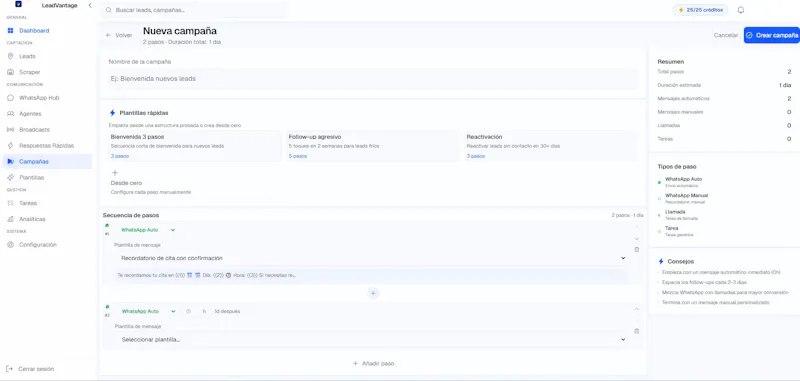Open Respuestas Rápidas in the sidebar
Screen dimensions: 800x381
[x=47, y=145]
